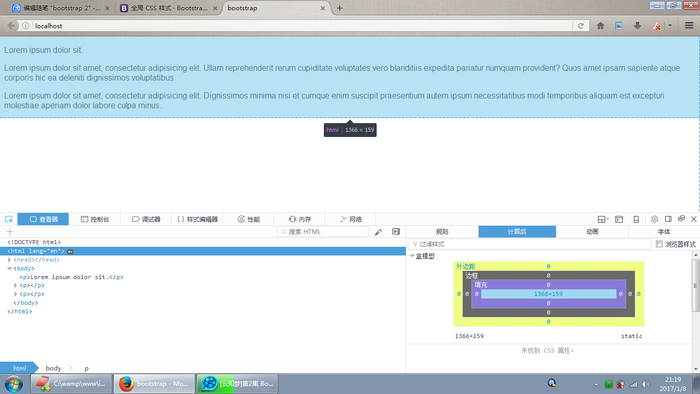Viewport: 700px width, 394px height.
Task: Expand the second p element node
Action: coord(16,286)
